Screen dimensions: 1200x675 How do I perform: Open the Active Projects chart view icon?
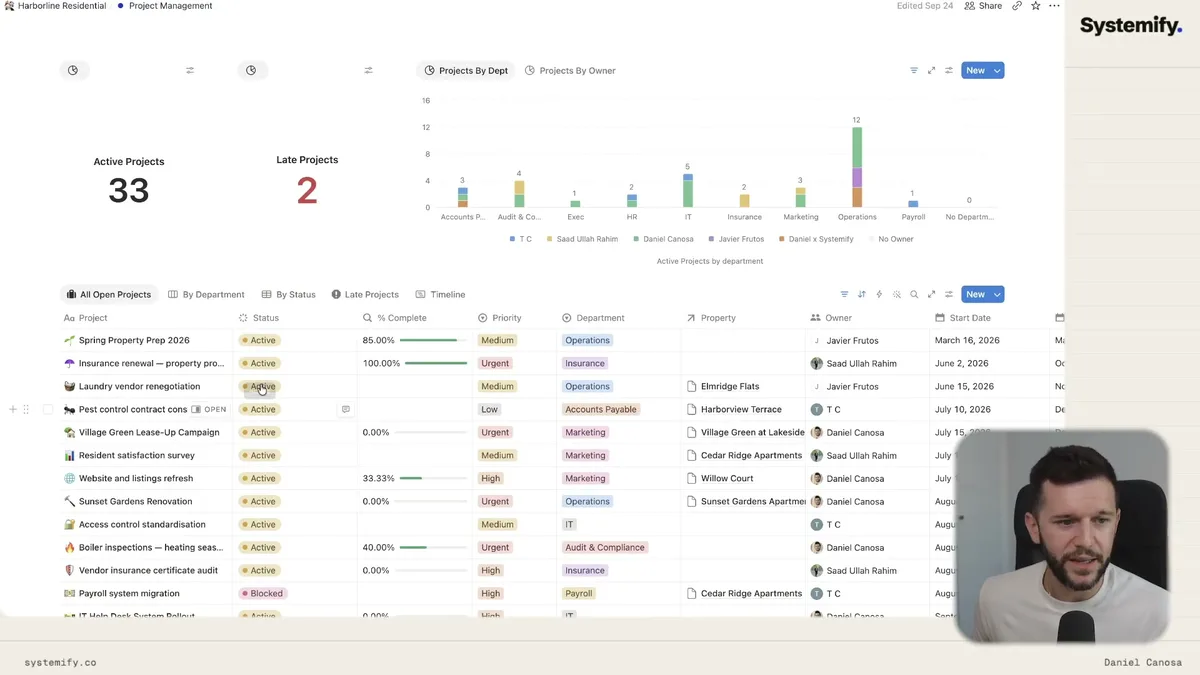[73, 70]
